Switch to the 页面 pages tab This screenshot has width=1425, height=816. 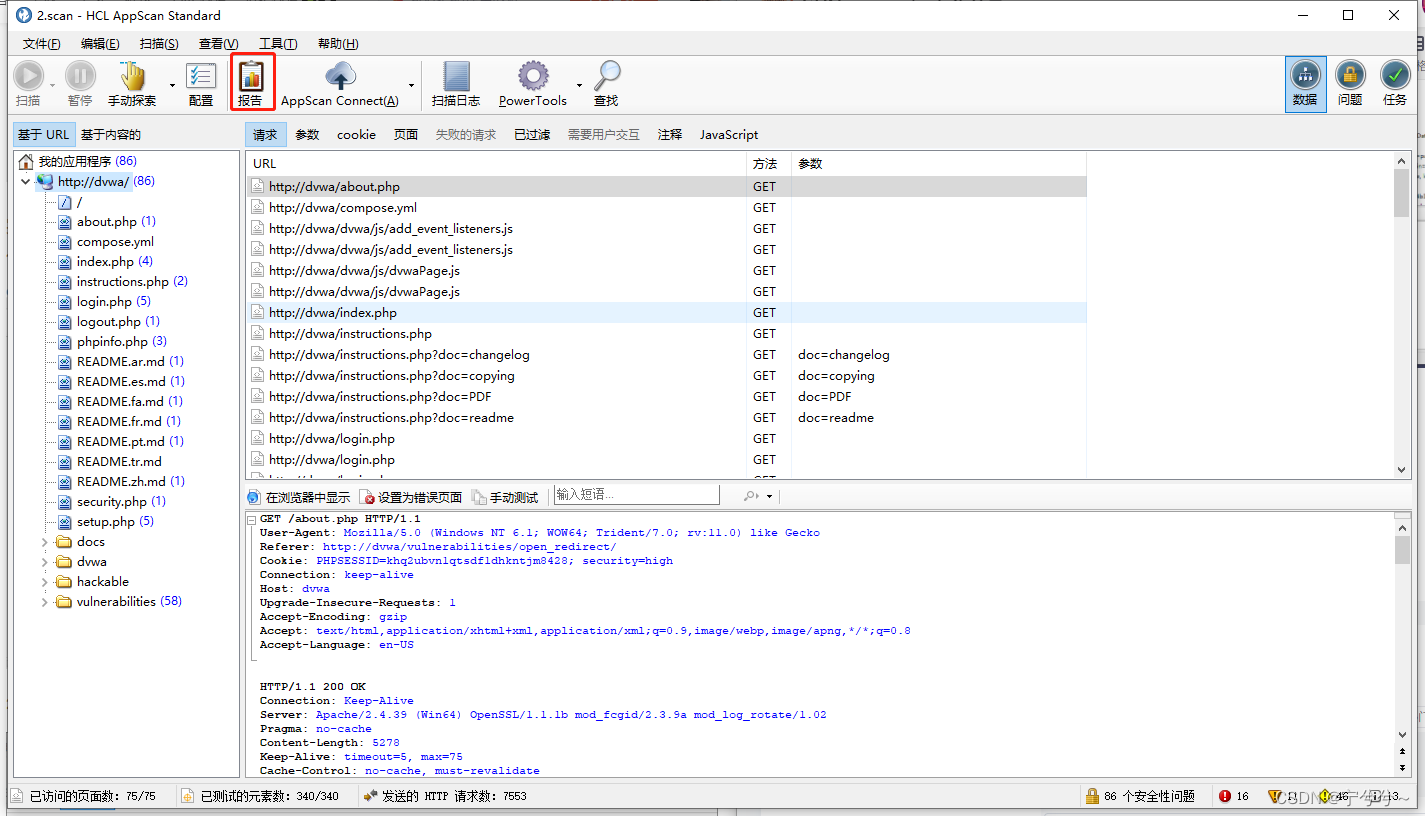[406, 135]
